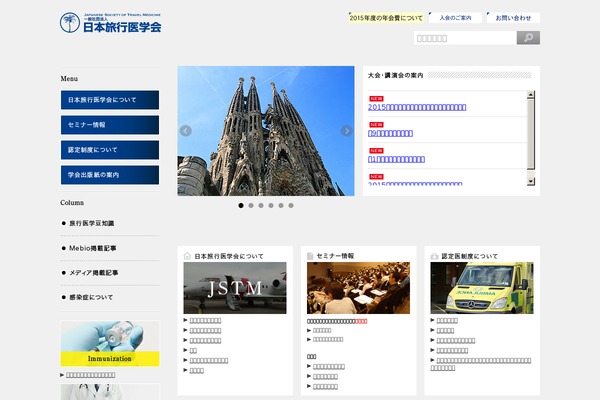Select the third slideshow dot
Image resolution: width=600 pixels, height=400 pixels.
point(261,206)
